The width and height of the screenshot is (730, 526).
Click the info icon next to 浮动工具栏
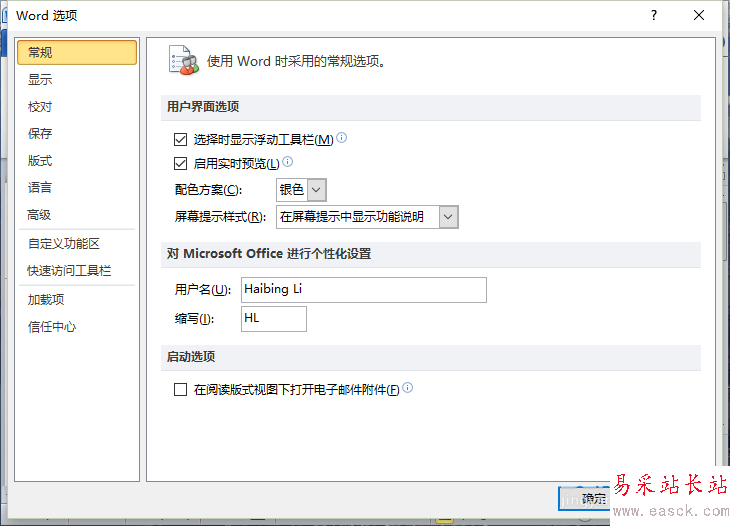coord(342,137)
